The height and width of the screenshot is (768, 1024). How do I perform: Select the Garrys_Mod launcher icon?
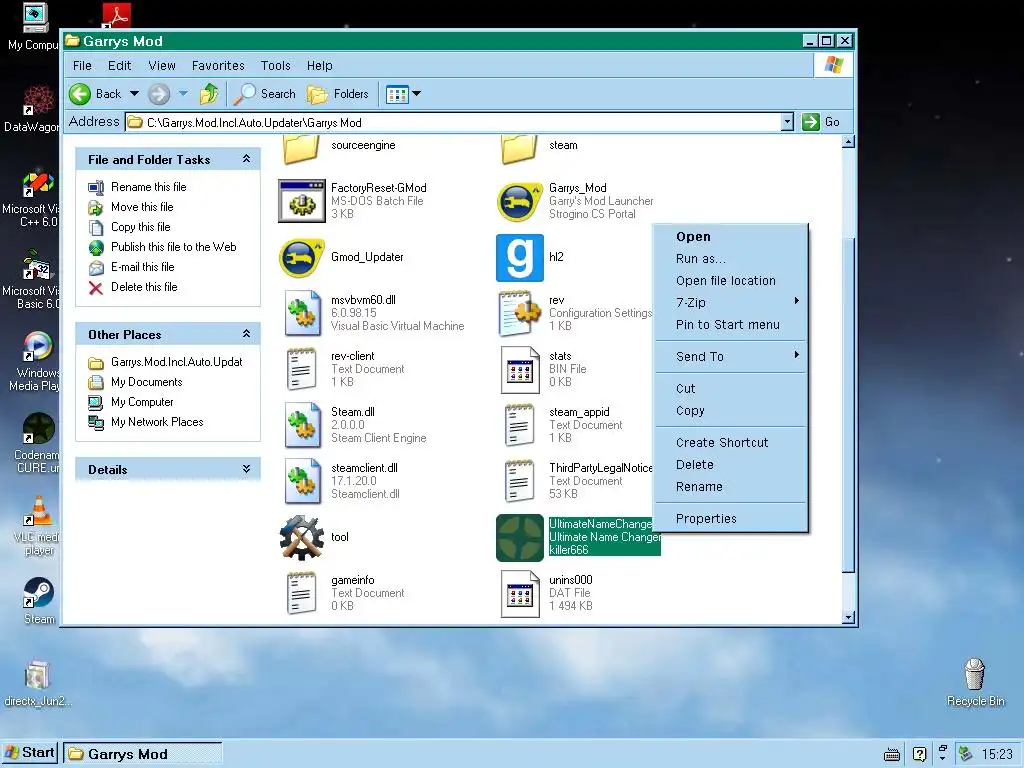pyautogui.click(x=520, y=201)
